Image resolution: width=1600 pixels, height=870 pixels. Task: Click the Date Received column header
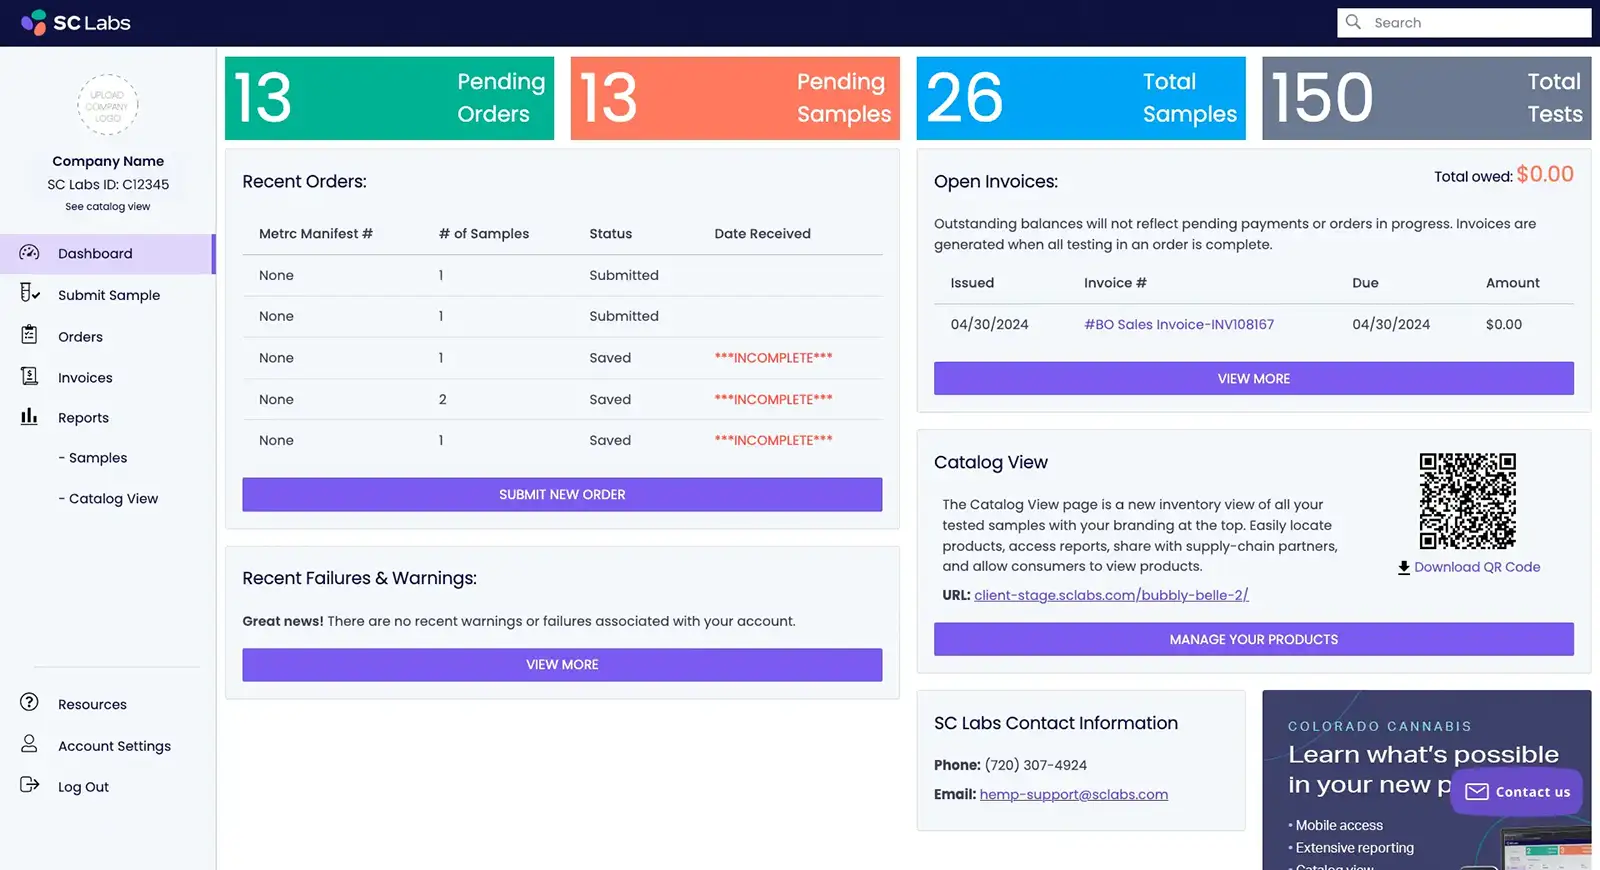coord(762,234)
